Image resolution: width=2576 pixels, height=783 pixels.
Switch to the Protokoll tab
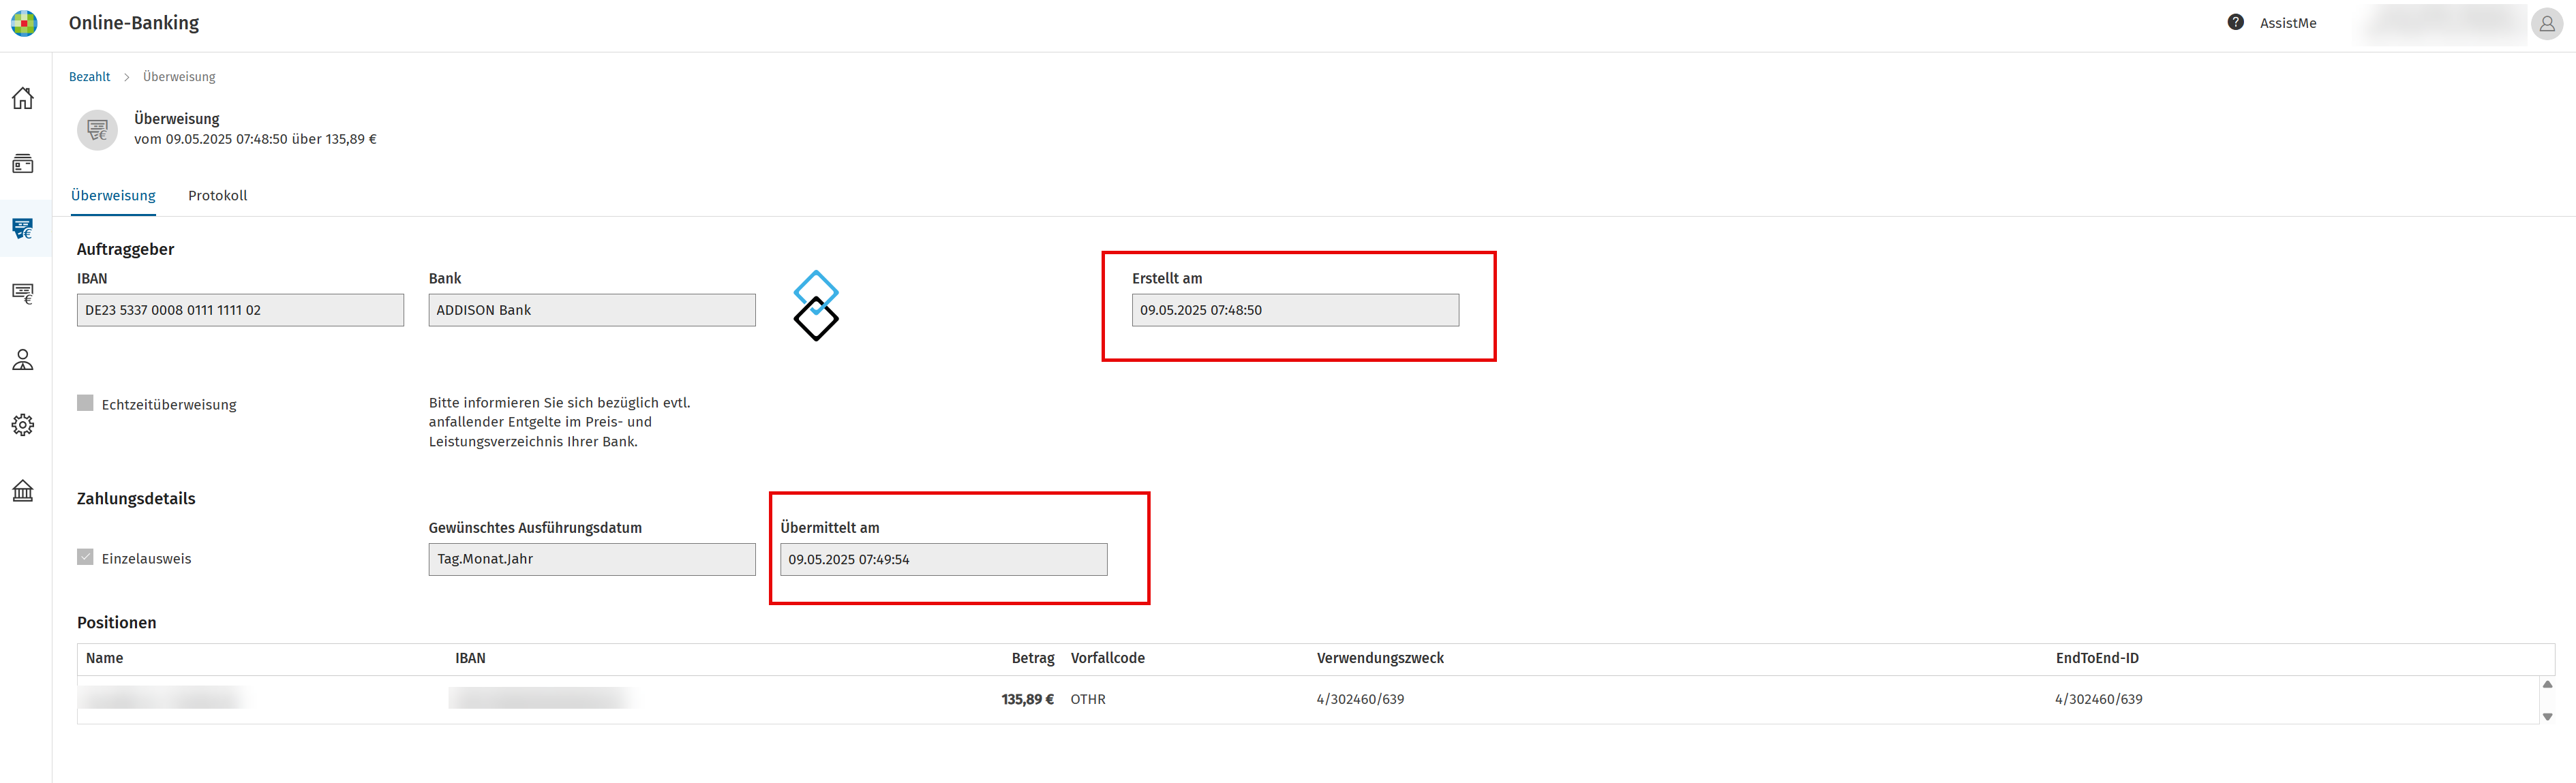(x=217, y=195)
